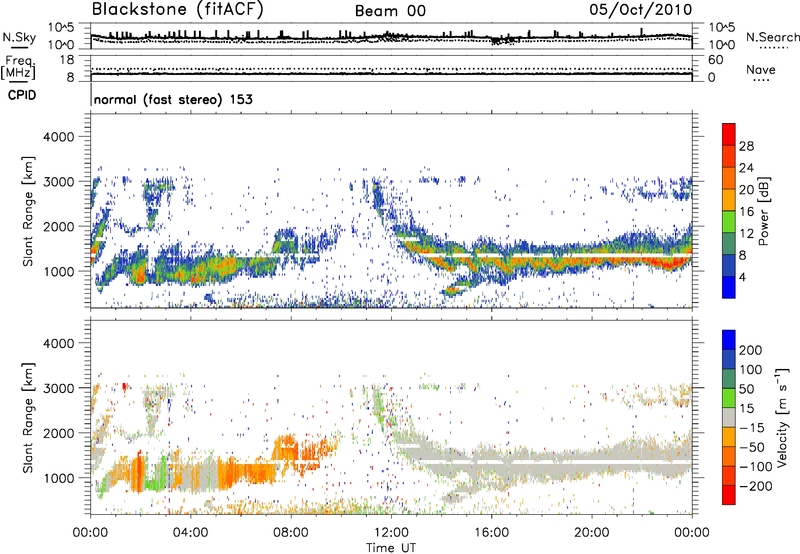Select the 24 label on the power colorbar

(746, 168)
